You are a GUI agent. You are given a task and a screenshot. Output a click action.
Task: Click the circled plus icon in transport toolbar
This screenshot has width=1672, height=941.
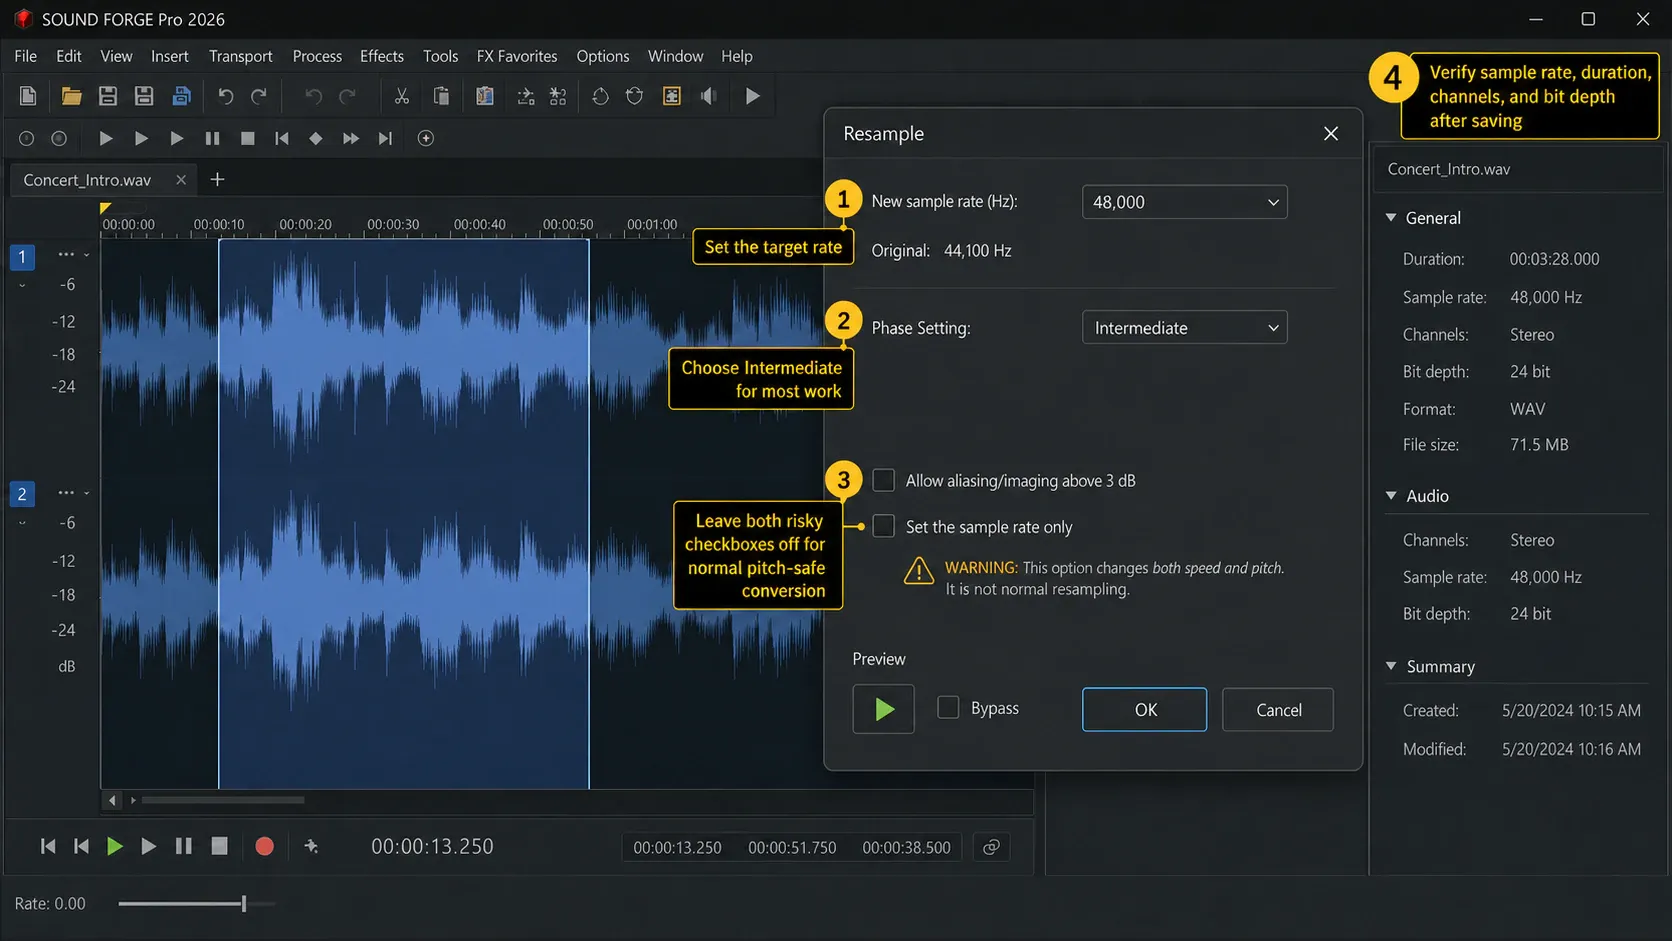[x=426, y=138]
